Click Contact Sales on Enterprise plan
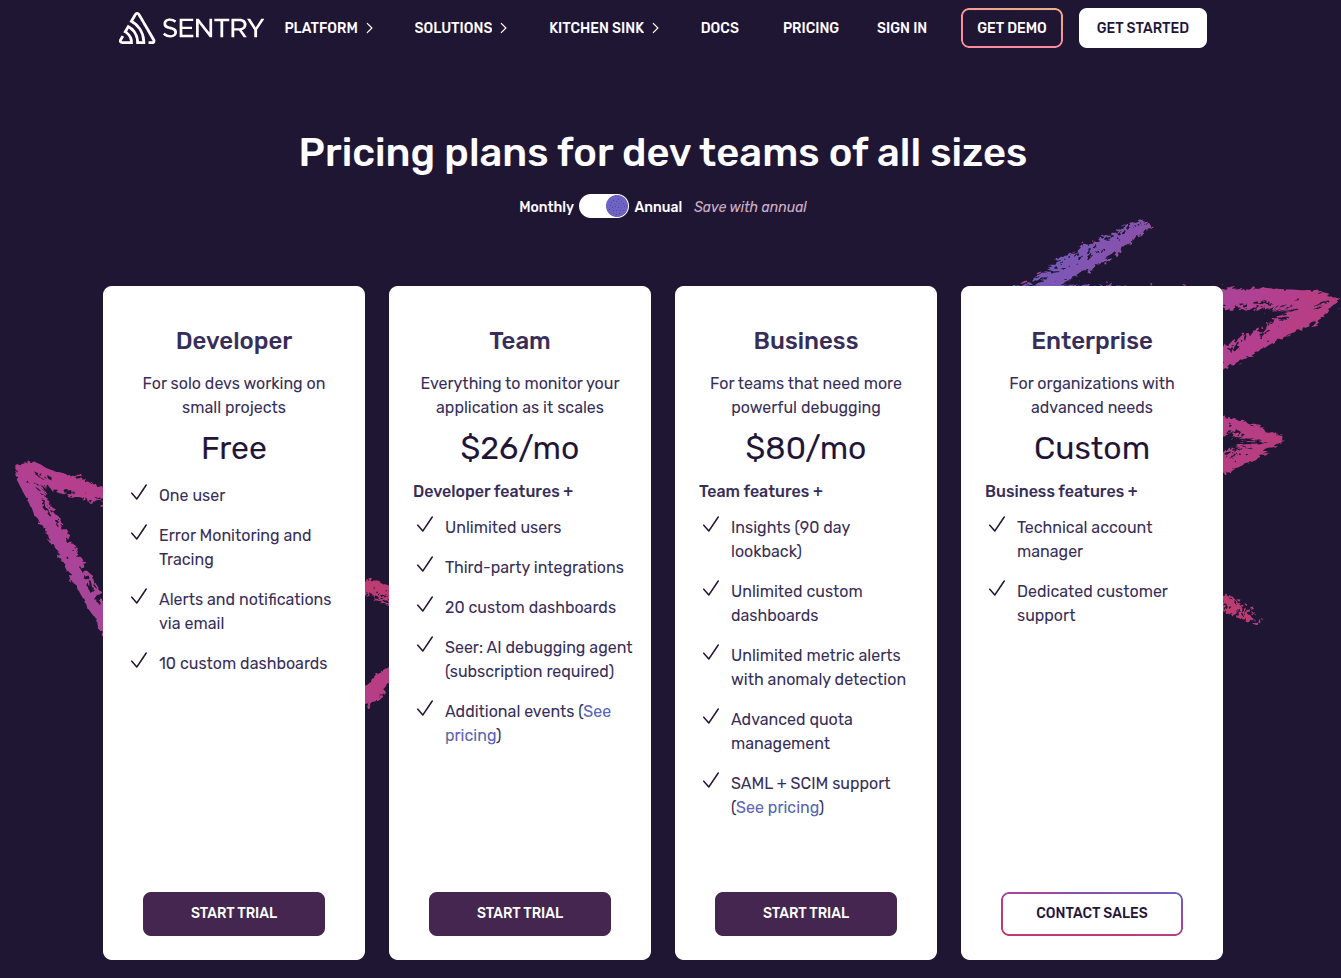This screenshot has width=1341, height=978. (1091, 913)
